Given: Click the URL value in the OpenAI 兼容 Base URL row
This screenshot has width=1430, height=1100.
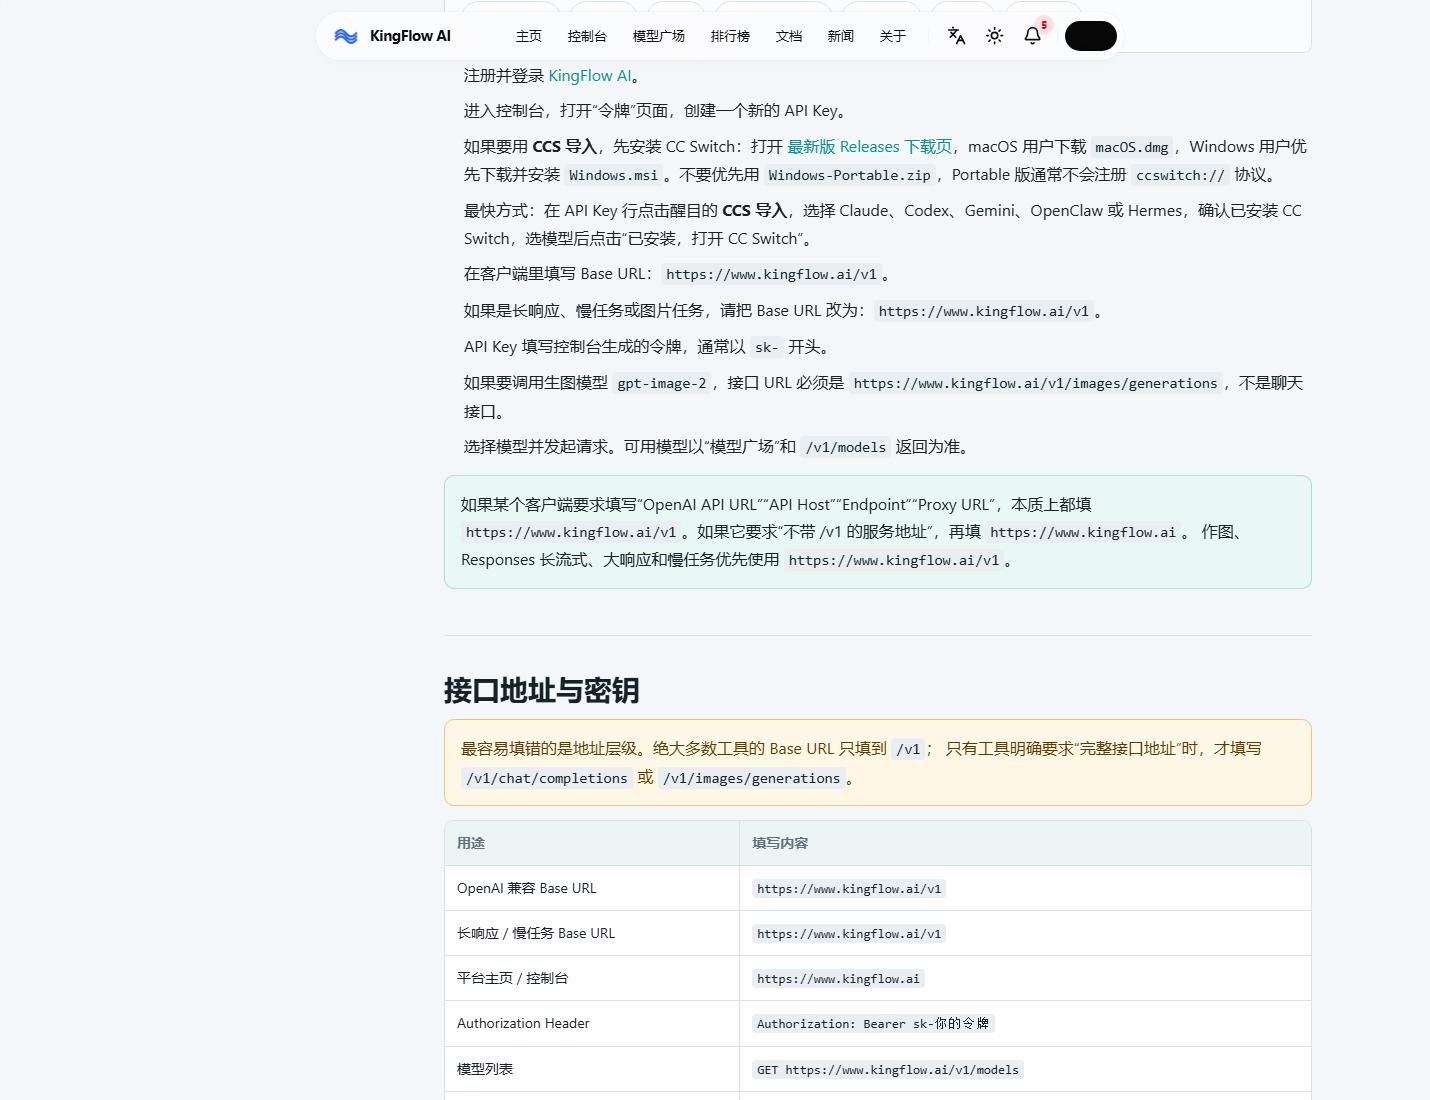Looking at the screenshot, I should pyautogui.click(x=849, y=889).
